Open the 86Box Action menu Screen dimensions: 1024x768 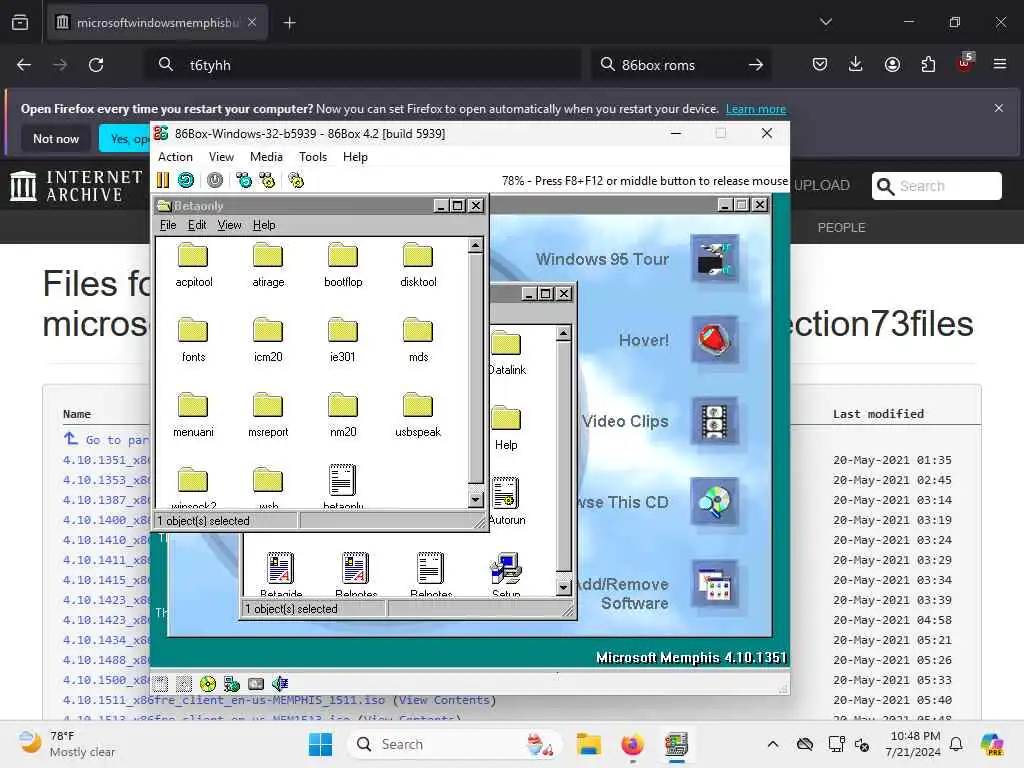coord(175,157)
